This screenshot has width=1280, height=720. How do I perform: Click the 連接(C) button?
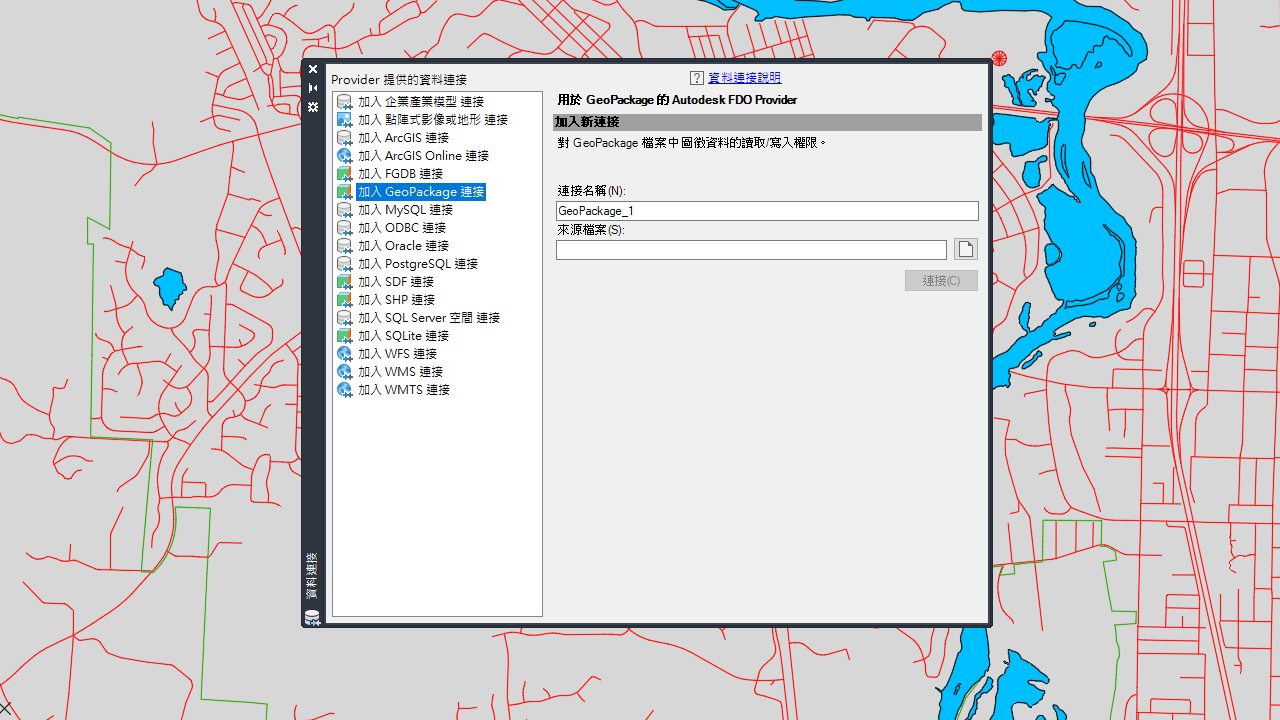click(941, 281)
